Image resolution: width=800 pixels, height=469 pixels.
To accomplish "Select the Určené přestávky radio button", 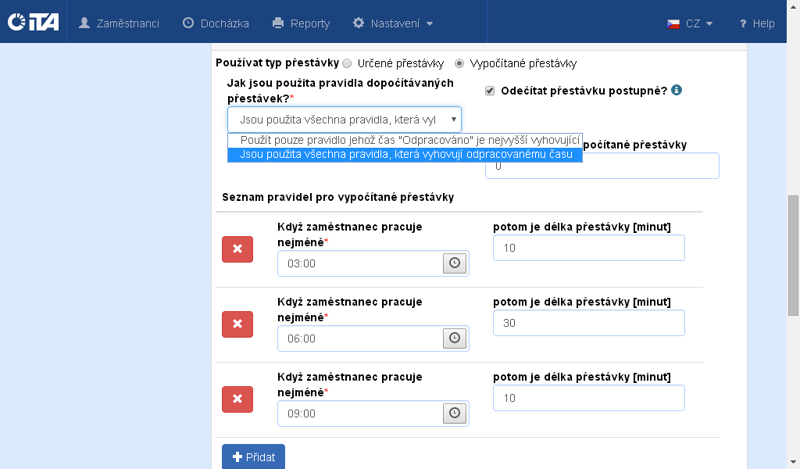I will (347, 63).
